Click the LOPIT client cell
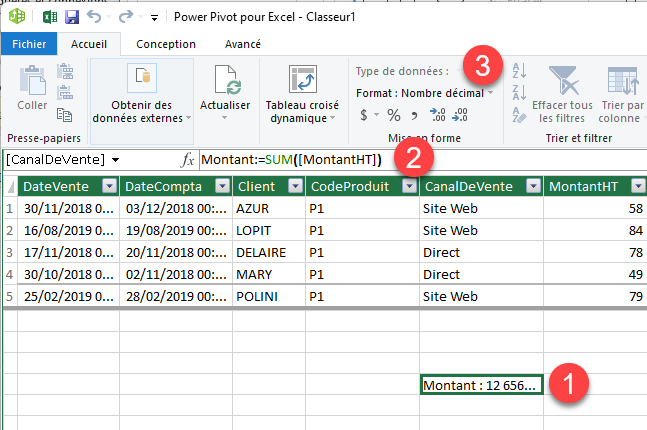 (x=269, y=230)
